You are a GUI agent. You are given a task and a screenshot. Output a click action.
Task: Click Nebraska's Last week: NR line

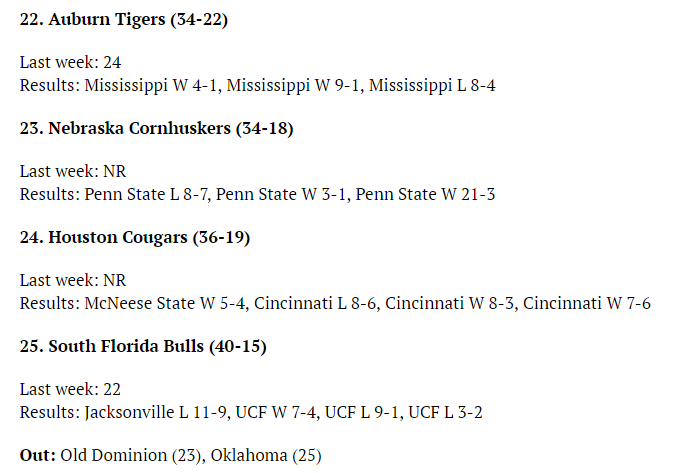pos(73,171)
